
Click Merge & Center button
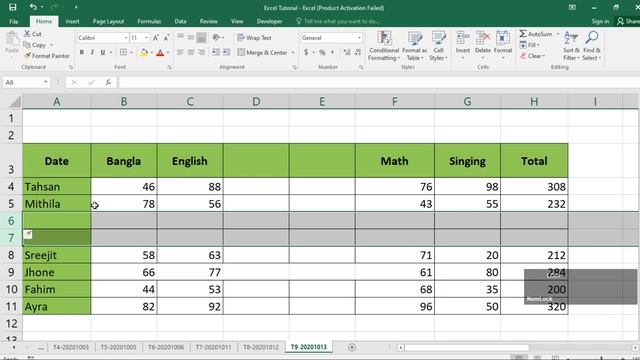[263, 52]
